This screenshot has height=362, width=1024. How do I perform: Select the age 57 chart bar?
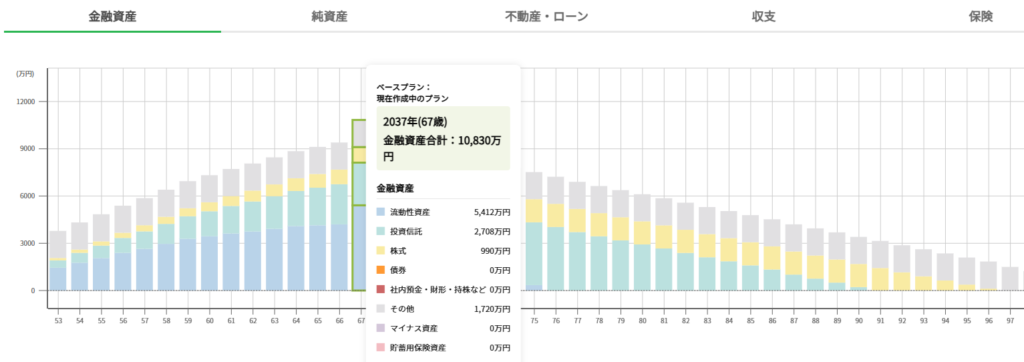pyautogui.click(x=144, y=244)
